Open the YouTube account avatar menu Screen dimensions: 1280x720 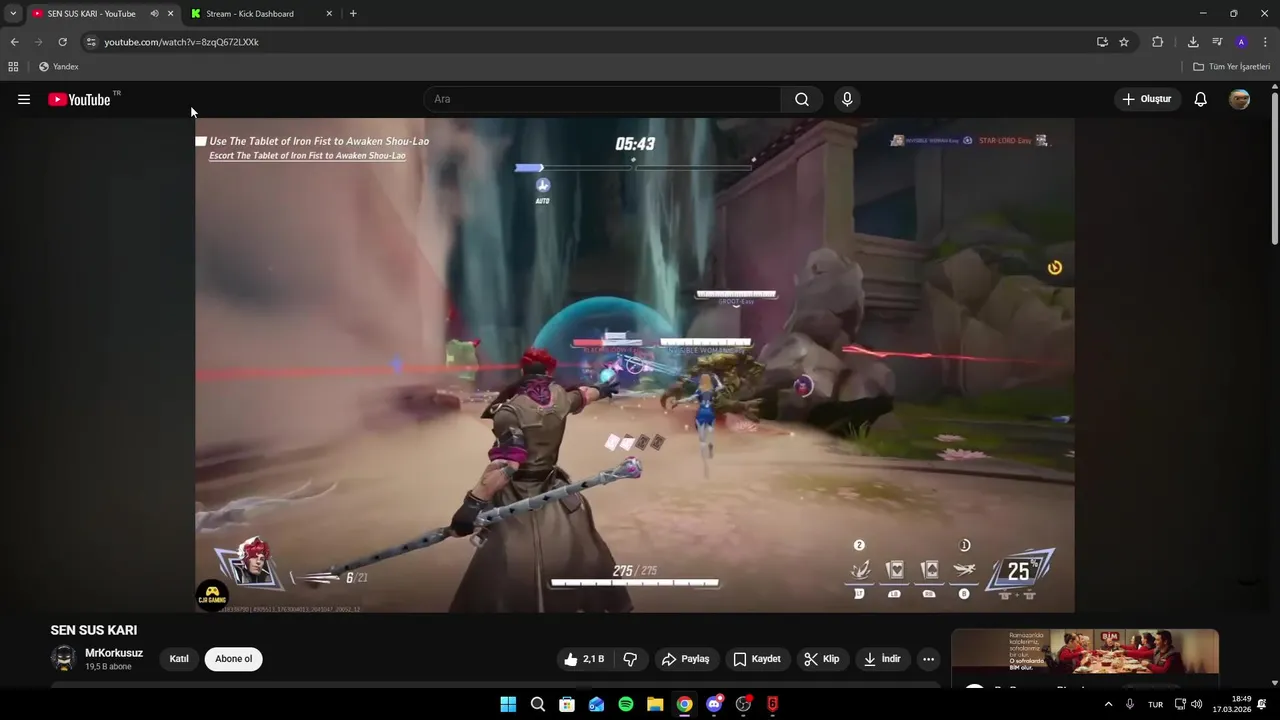(1239, 99)
